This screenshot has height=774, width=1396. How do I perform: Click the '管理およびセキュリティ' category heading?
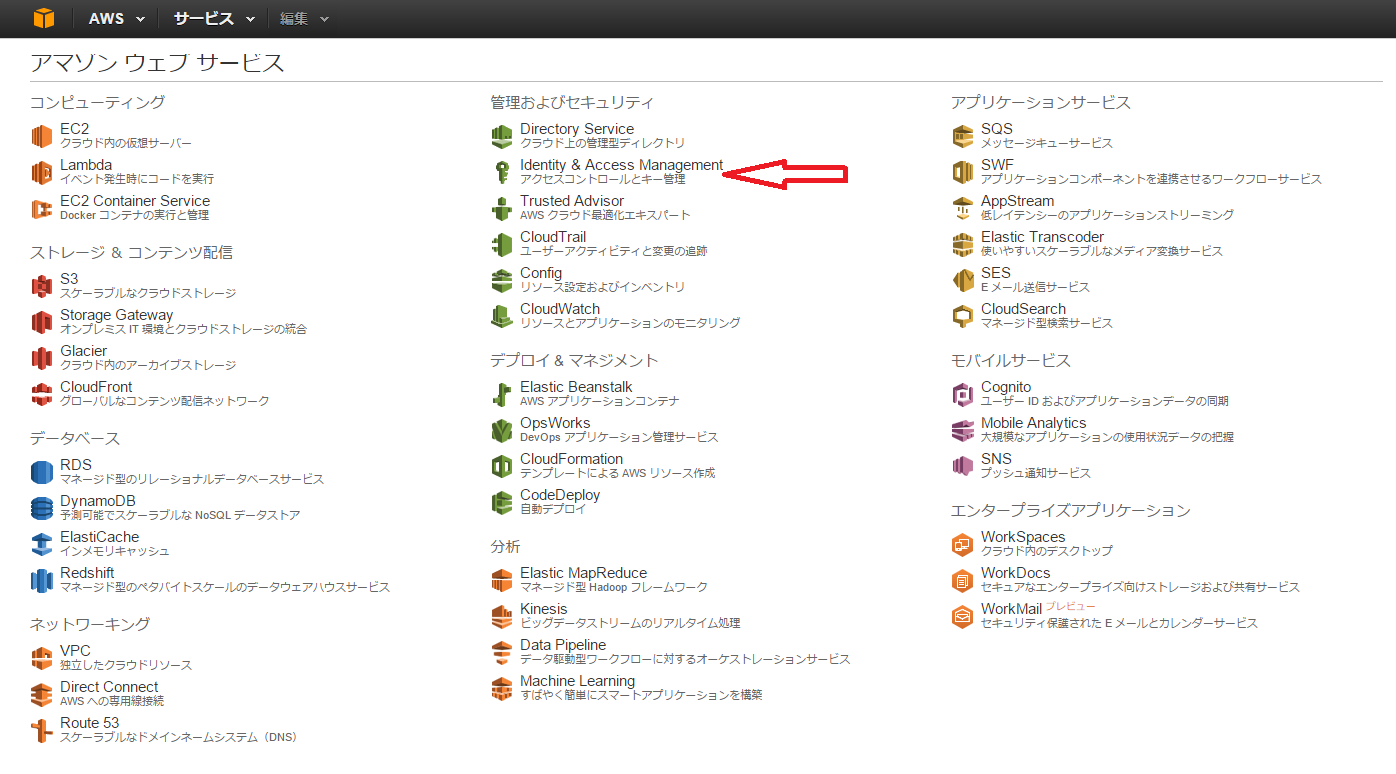tap(572, 102)
